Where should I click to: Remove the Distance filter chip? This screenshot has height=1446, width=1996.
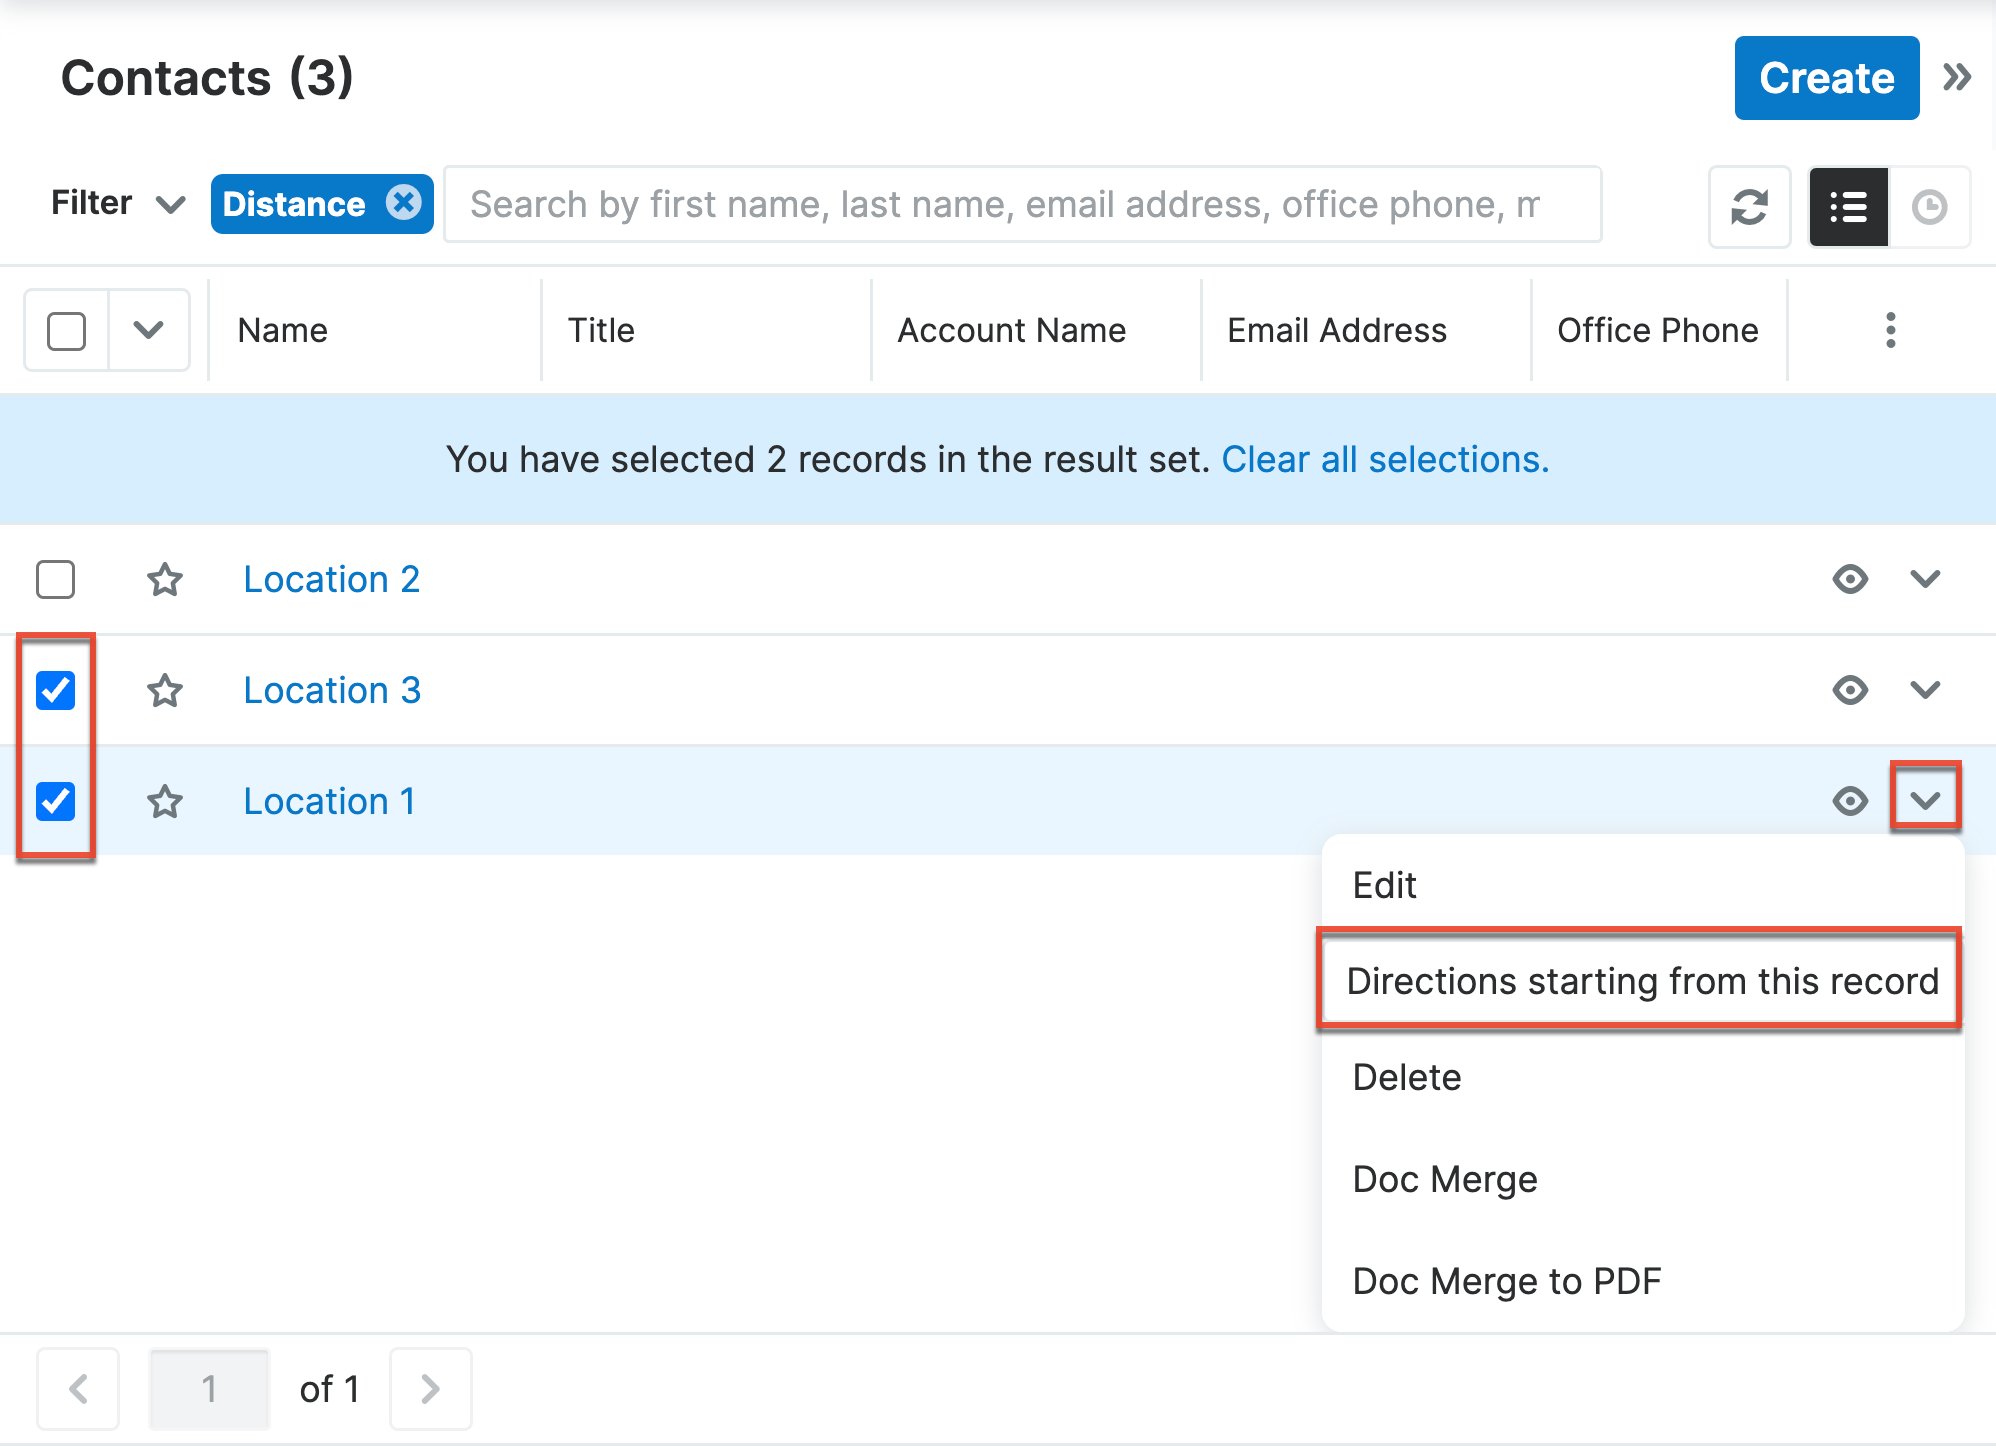404,203
